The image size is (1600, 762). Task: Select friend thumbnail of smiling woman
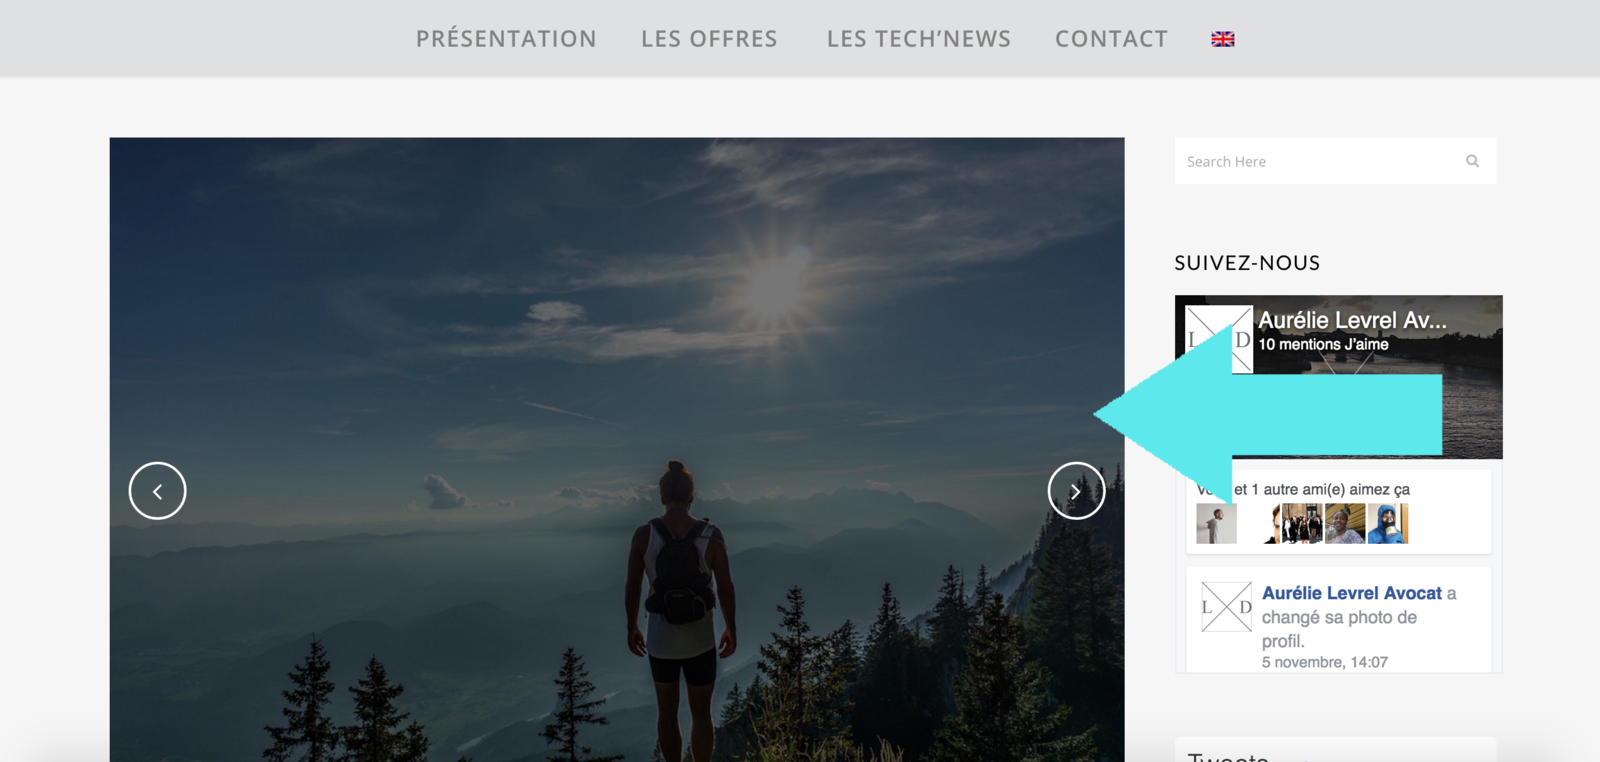click(x=1345, y=524)
